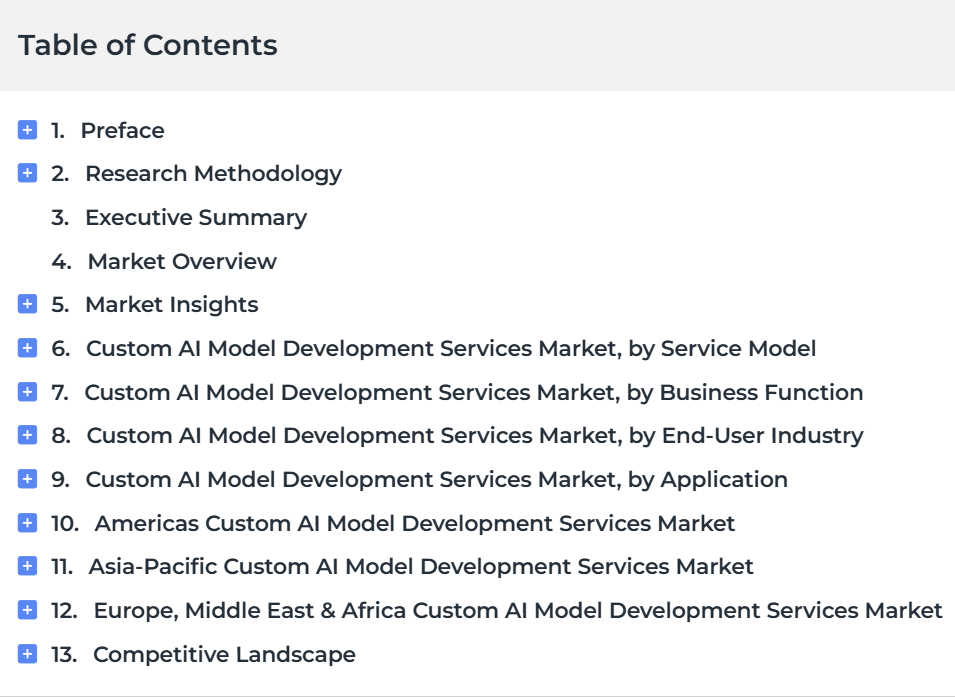Viewport: 955px width, 697px height.
Task: Expand Research Methodology with plus icon
Action: pos(27,173)
